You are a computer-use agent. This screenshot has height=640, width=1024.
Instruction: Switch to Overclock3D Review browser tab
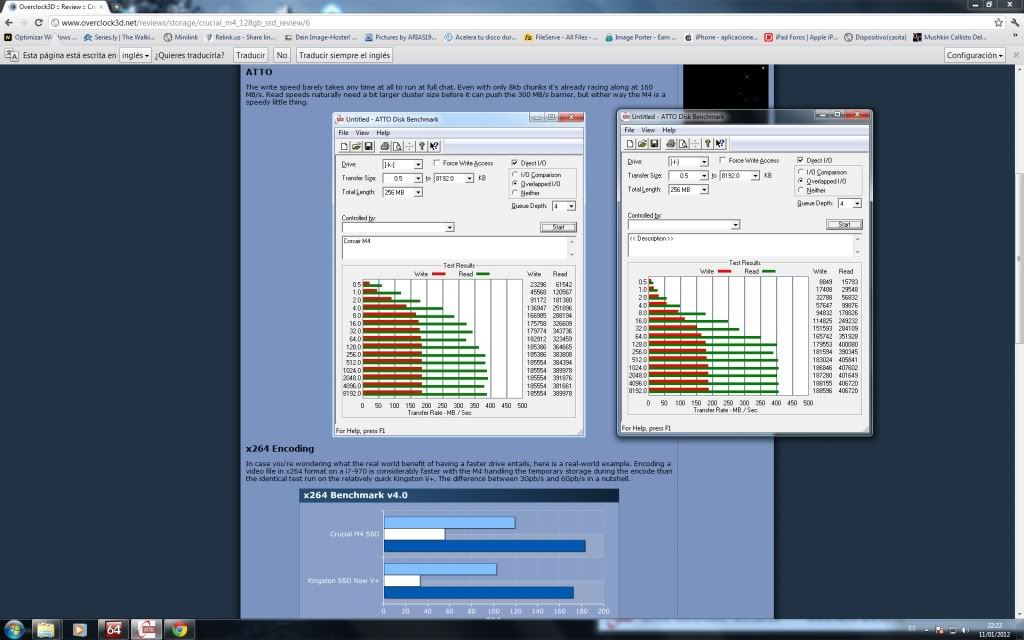tap(55, 7)
